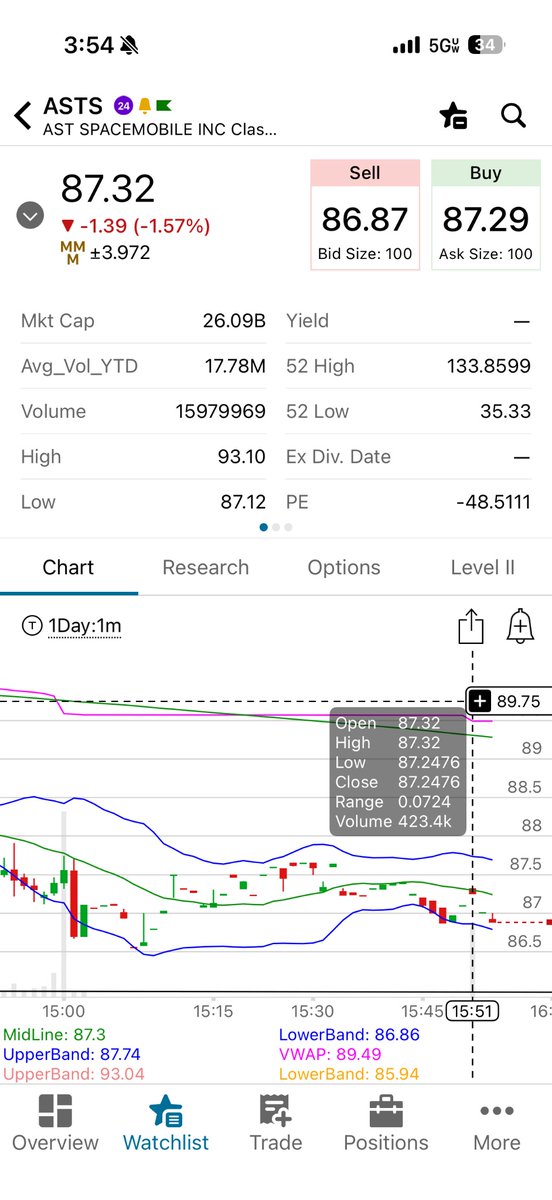Tap the last price 87.32

click(x=108, y=189)
